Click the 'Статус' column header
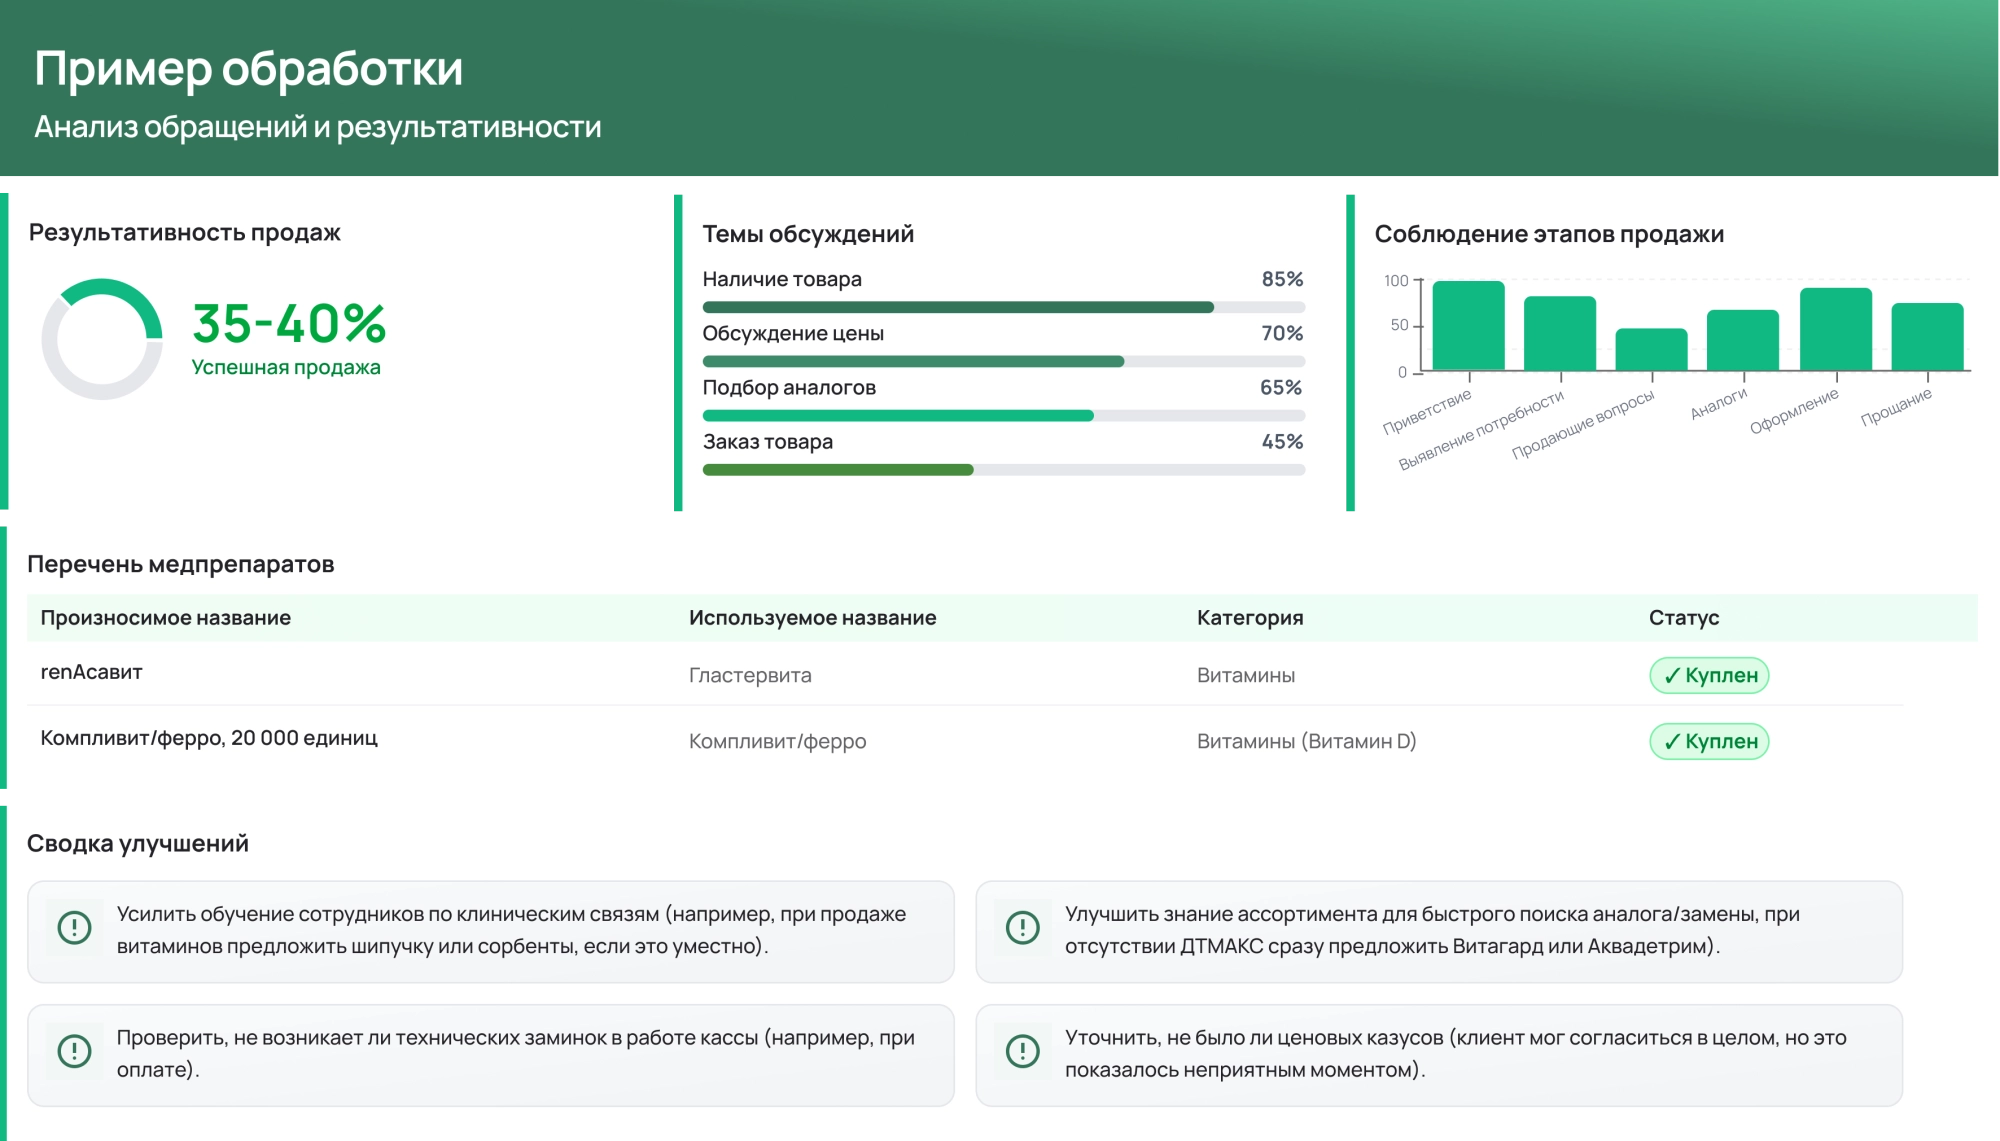Image resolution: width=2000 pixels, height=1141 pixels. (x=1684, y=618)
